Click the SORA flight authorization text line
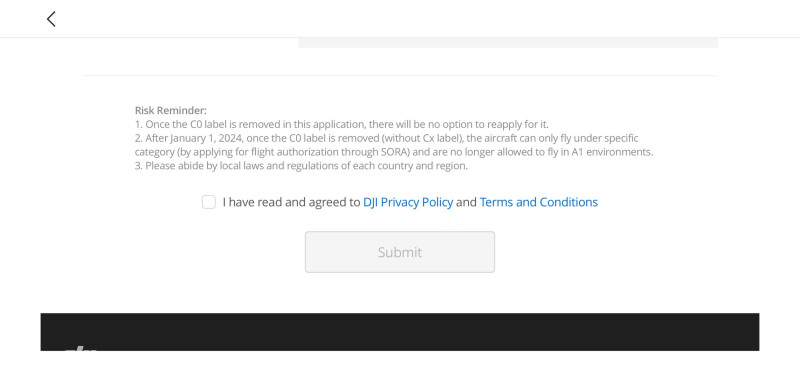This screenshot has height=369, width=800. click(394, 152)
